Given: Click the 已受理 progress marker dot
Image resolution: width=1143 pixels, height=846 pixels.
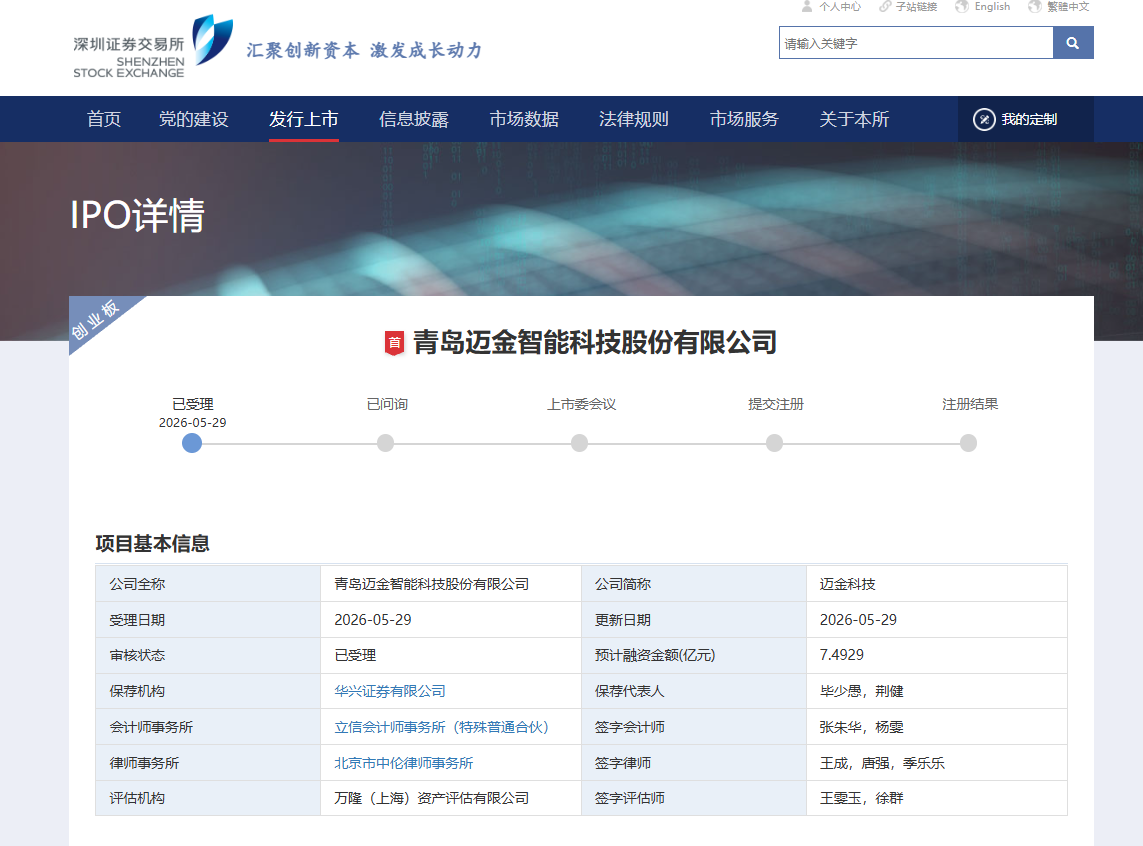Looking at the screenshot, I should pos(192,443).
